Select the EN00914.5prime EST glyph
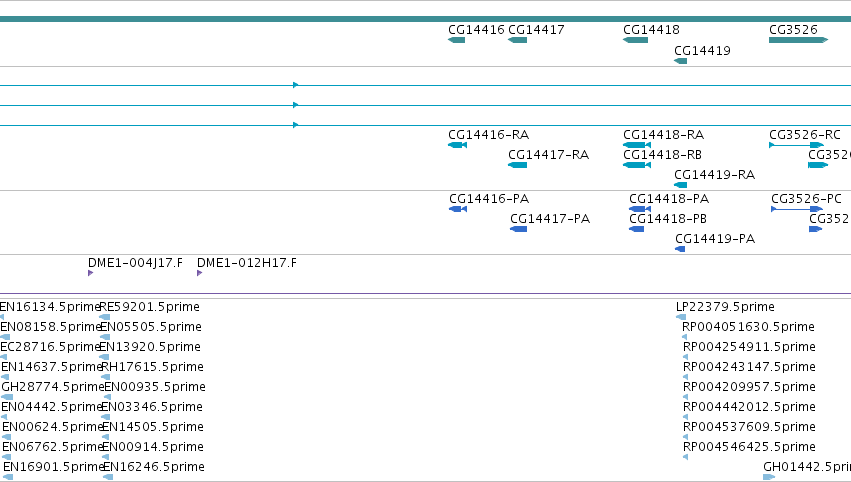This screenshot has height=482, width=851. click(106, 457)
